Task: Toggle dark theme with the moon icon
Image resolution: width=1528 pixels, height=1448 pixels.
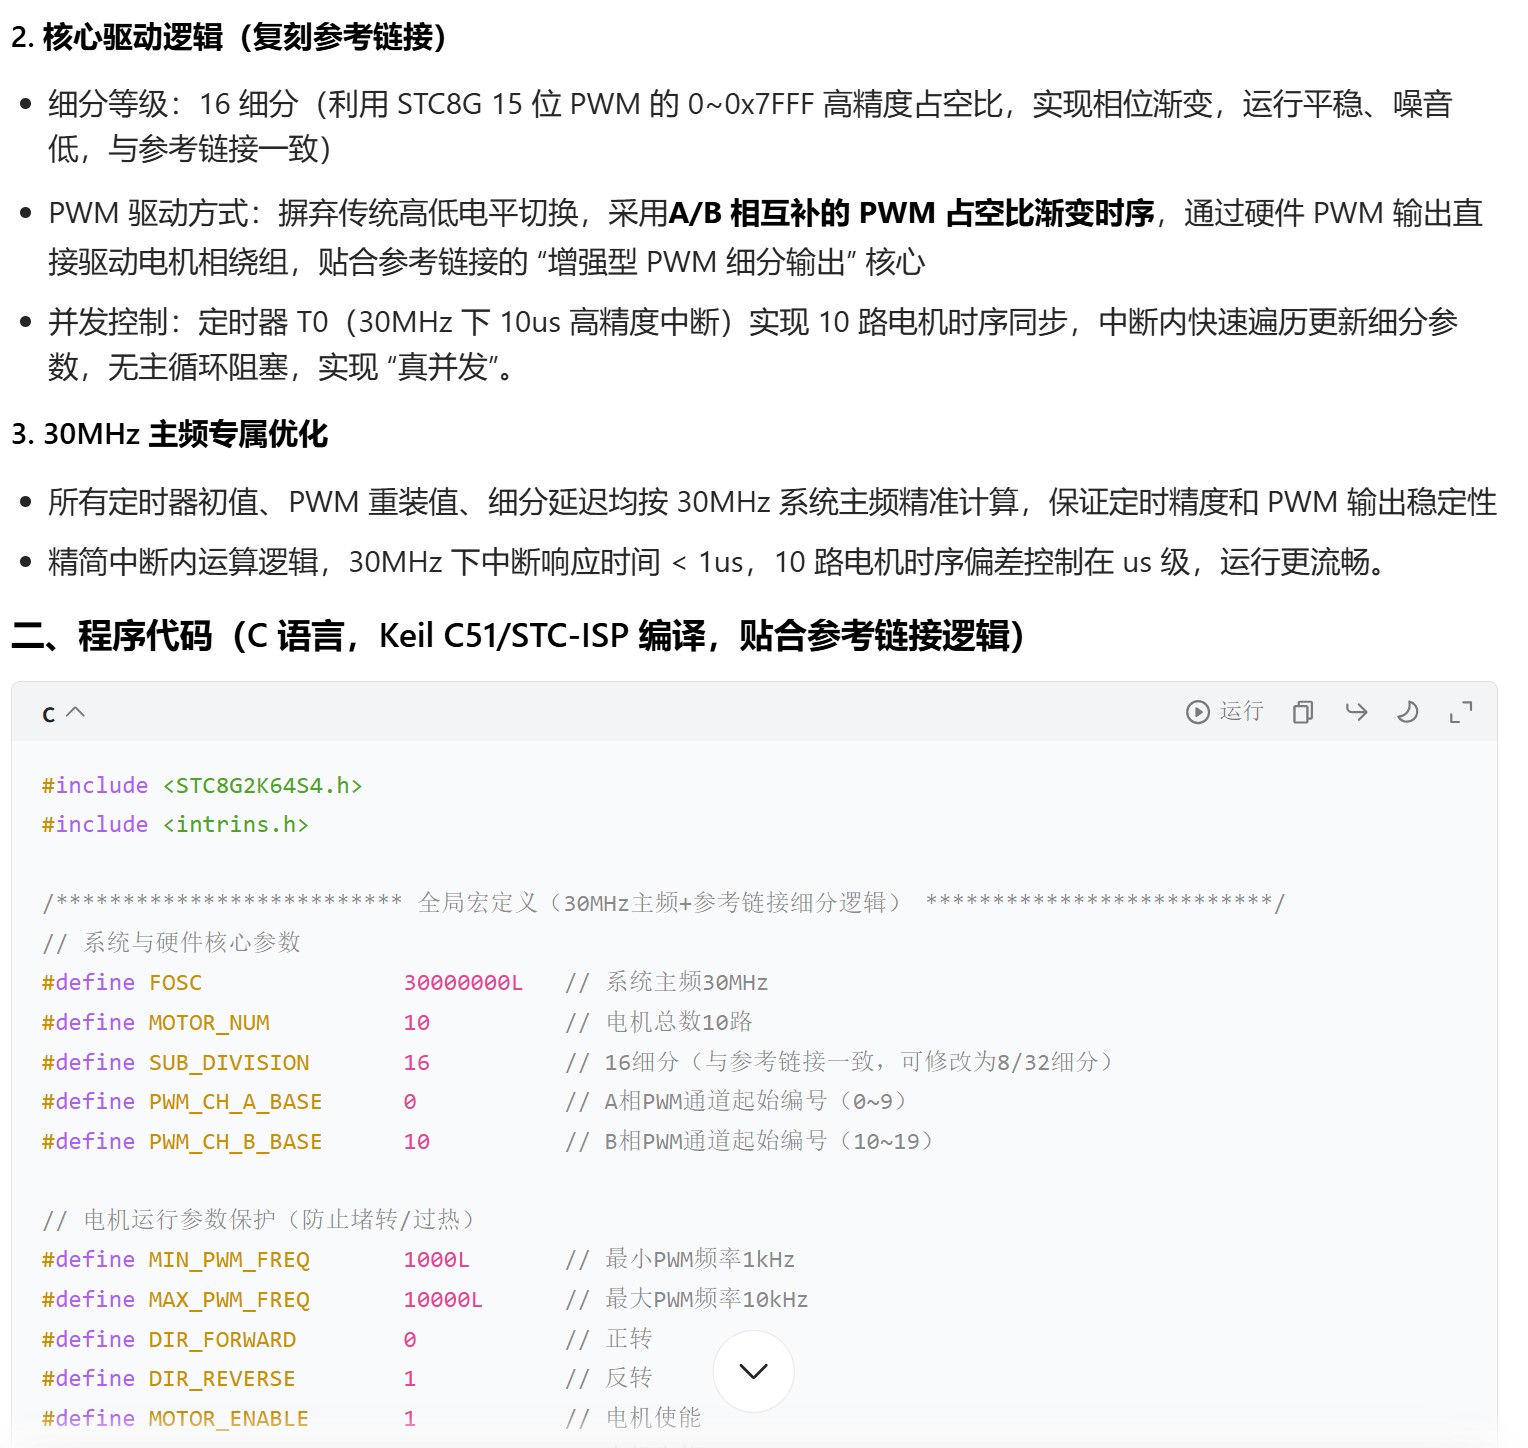Action: click(x=1408, y=711)
